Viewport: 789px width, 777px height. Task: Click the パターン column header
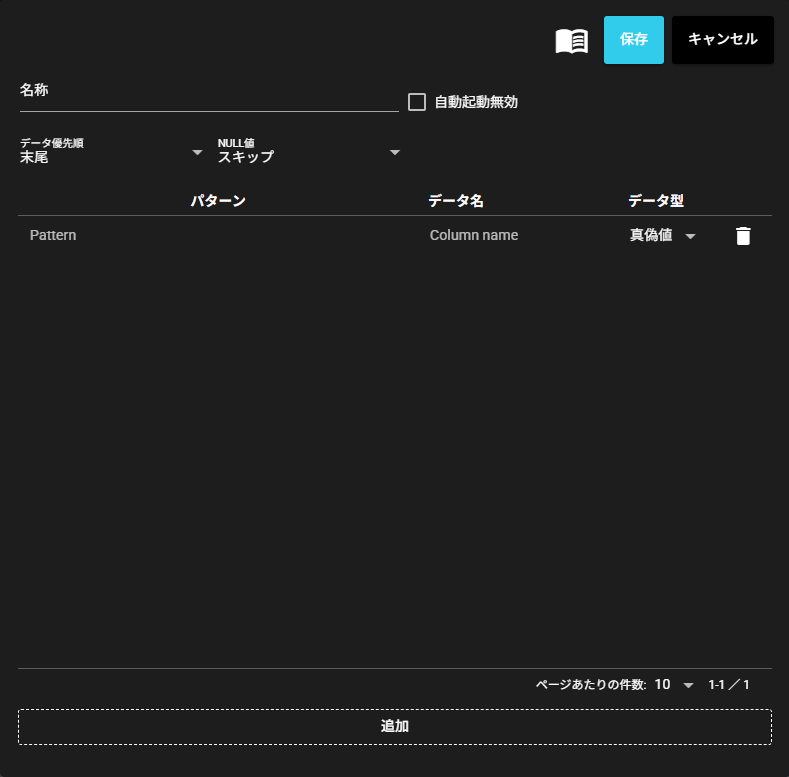tap(218, 201)
